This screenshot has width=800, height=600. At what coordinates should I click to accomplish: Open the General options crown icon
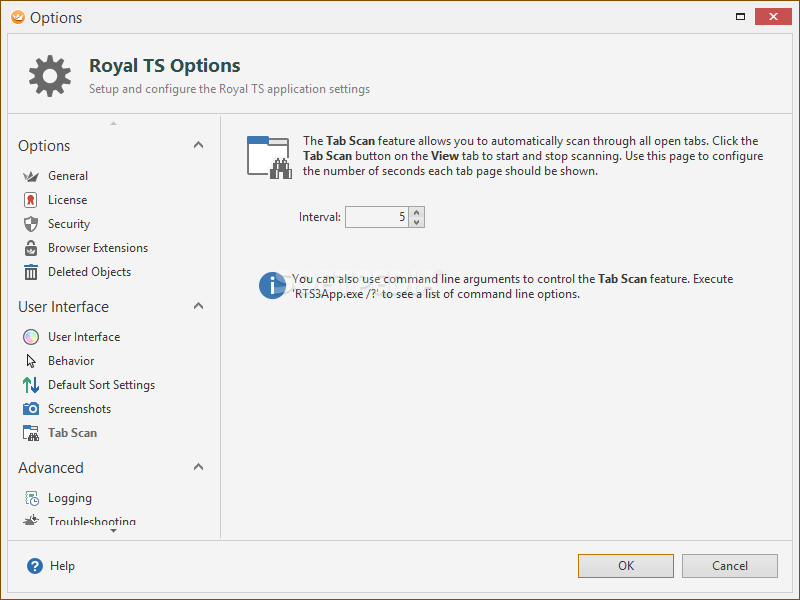pos(31,177)
